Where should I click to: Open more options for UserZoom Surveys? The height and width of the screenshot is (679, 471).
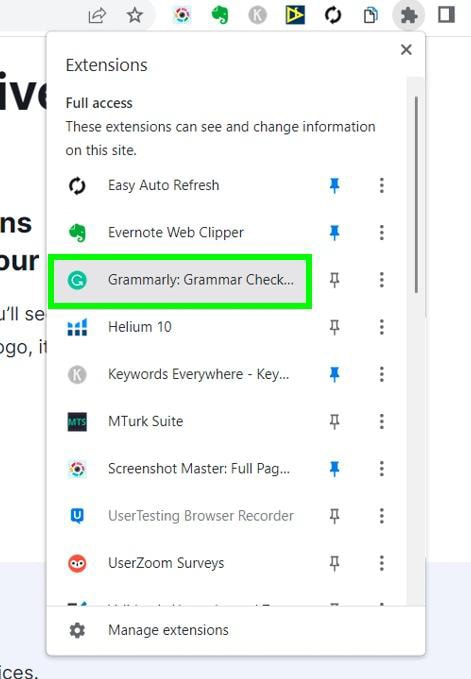pyautogui.click(x=381, y=563)
